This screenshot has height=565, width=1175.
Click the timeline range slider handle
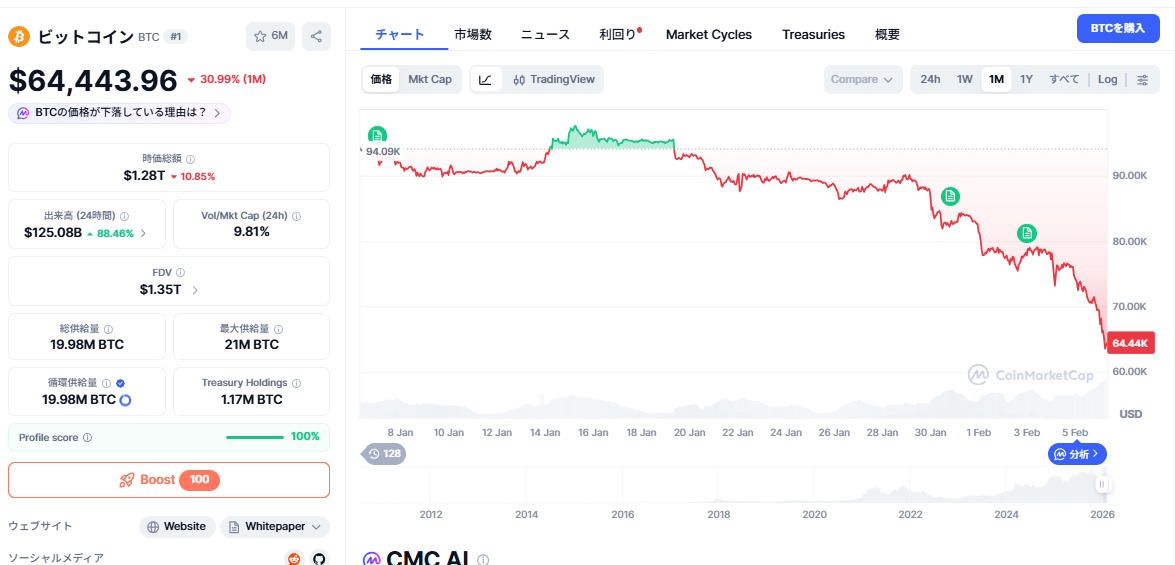coord(1101,485)
